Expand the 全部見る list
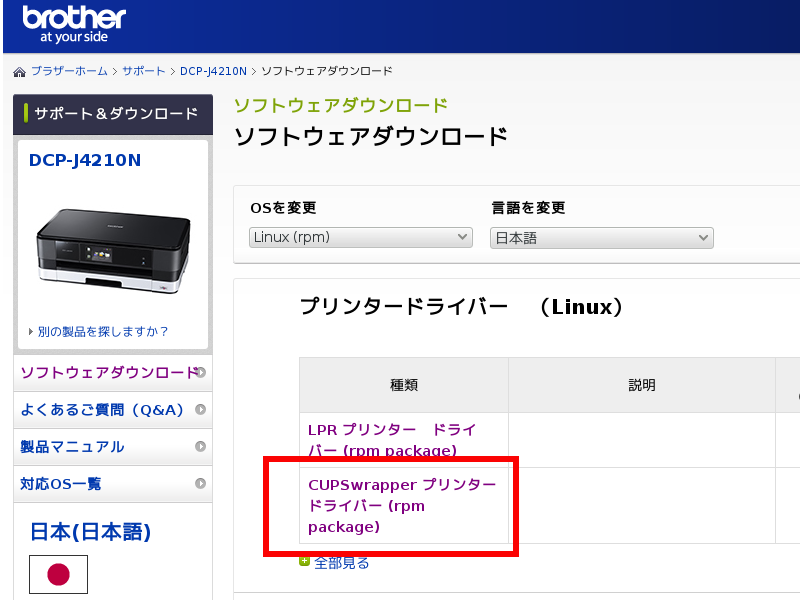 click(341, 563)
